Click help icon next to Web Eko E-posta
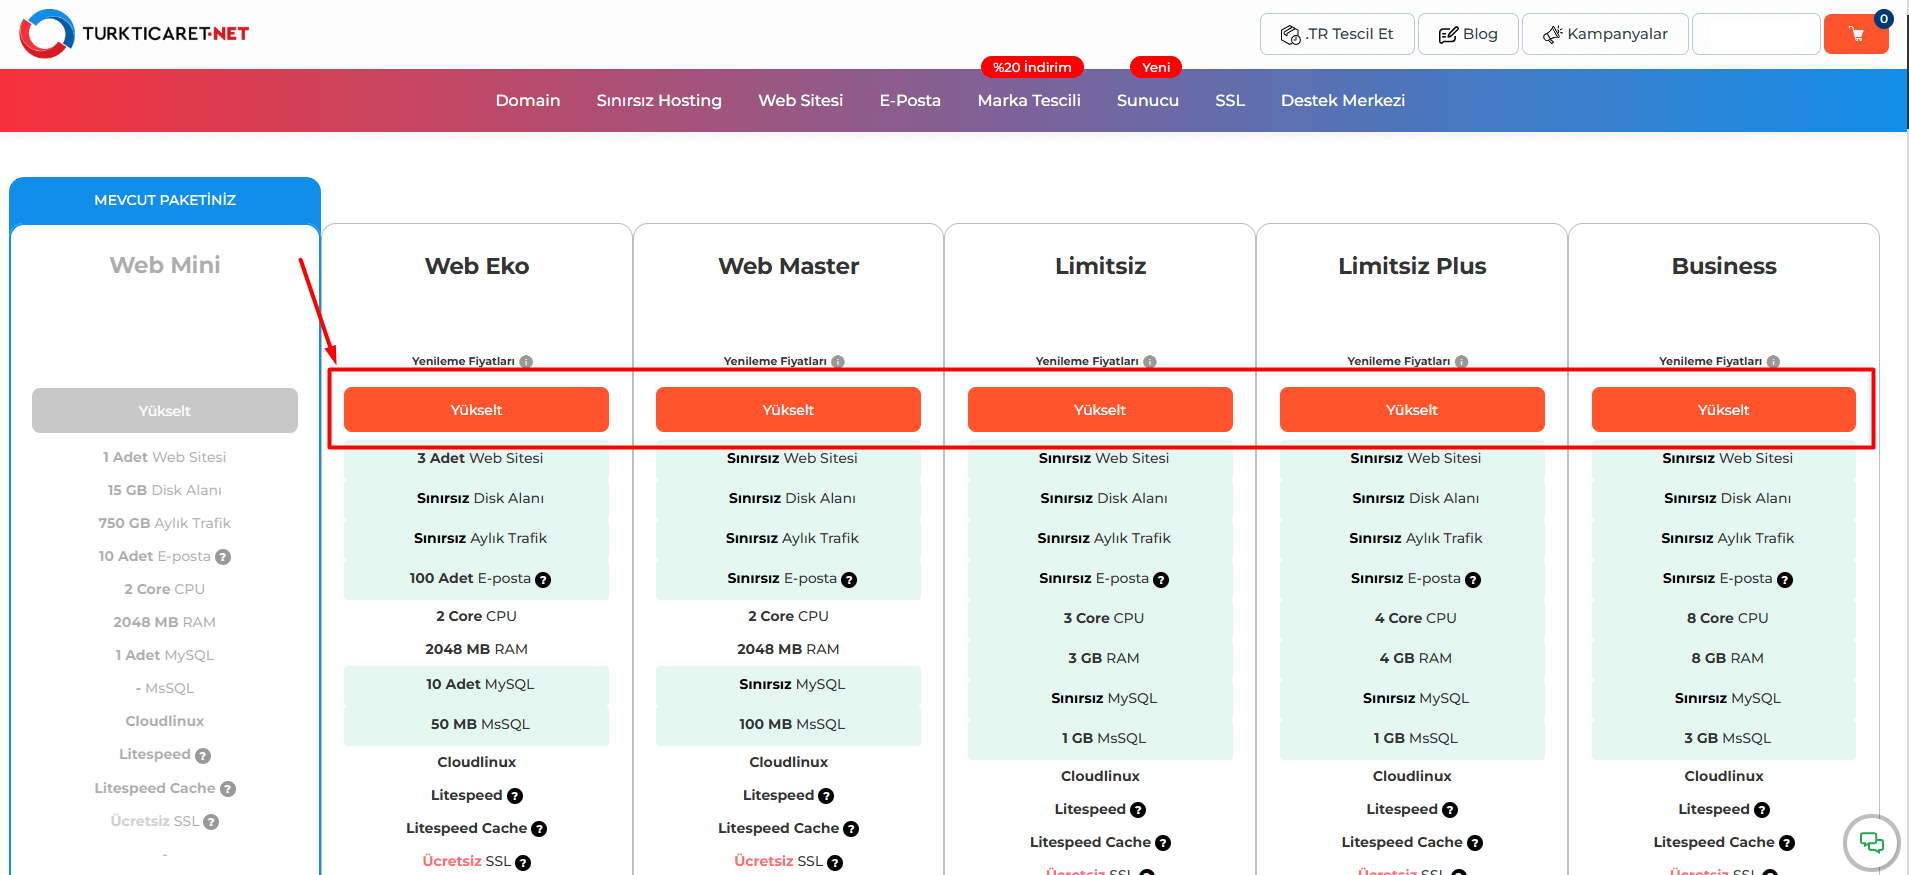 coord(543,580)
